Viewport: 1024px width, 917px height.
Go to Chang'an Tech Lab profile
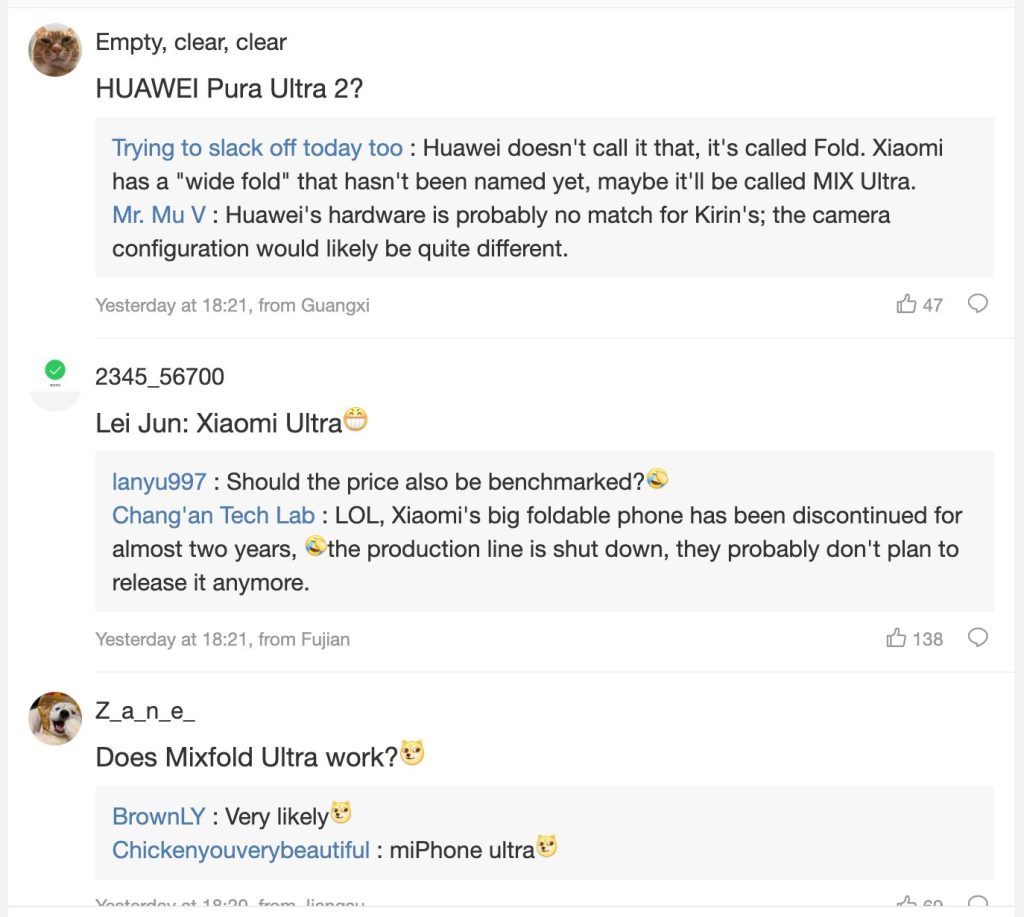pos(213,516)
